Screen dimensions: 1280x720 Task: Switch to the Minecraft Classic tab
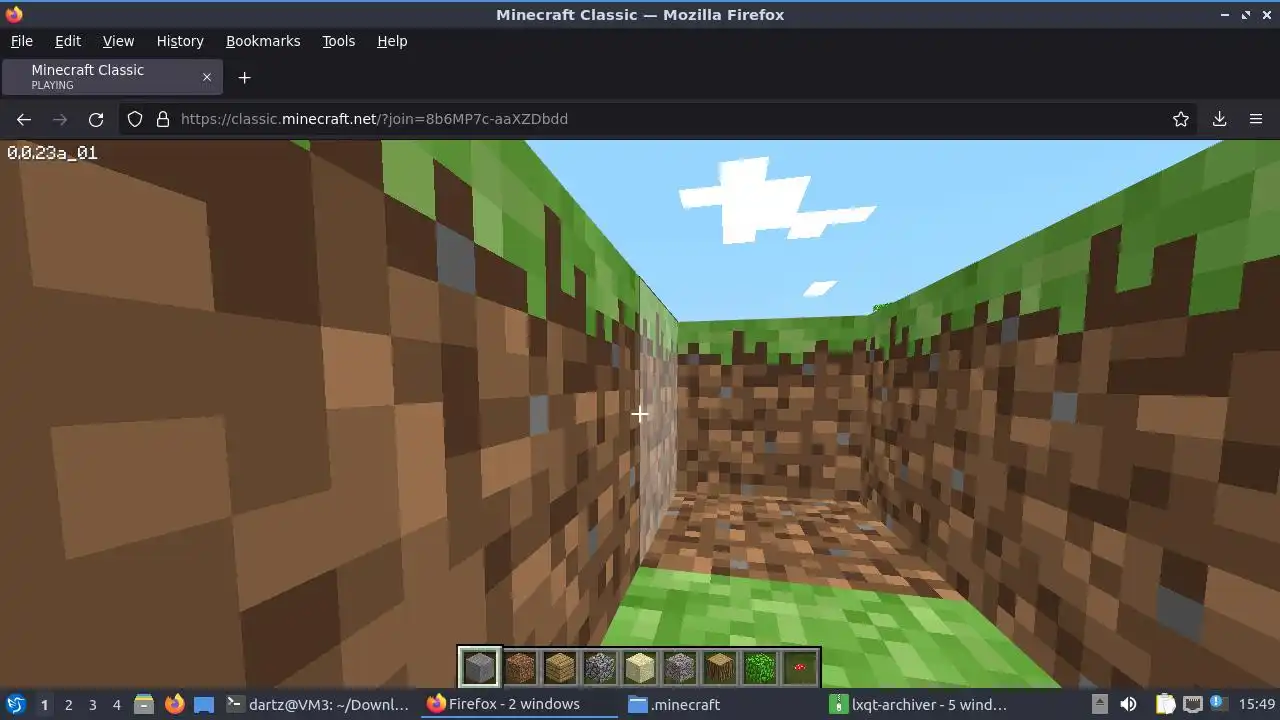point(112,77)
